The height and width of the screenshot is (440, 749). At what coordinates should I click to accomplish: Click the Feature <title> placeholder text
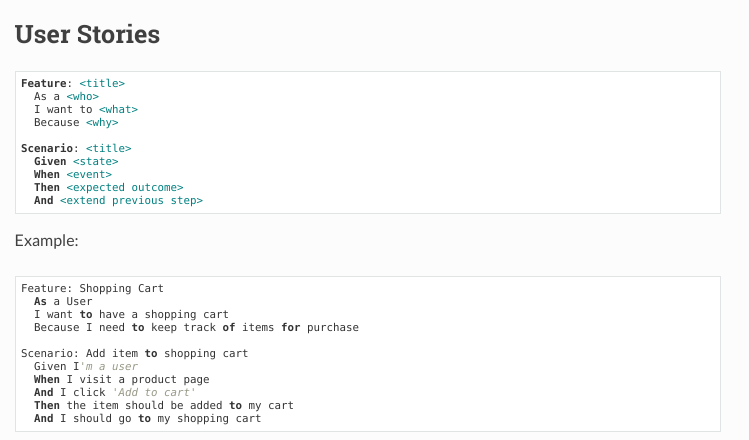tap(102, 84)
